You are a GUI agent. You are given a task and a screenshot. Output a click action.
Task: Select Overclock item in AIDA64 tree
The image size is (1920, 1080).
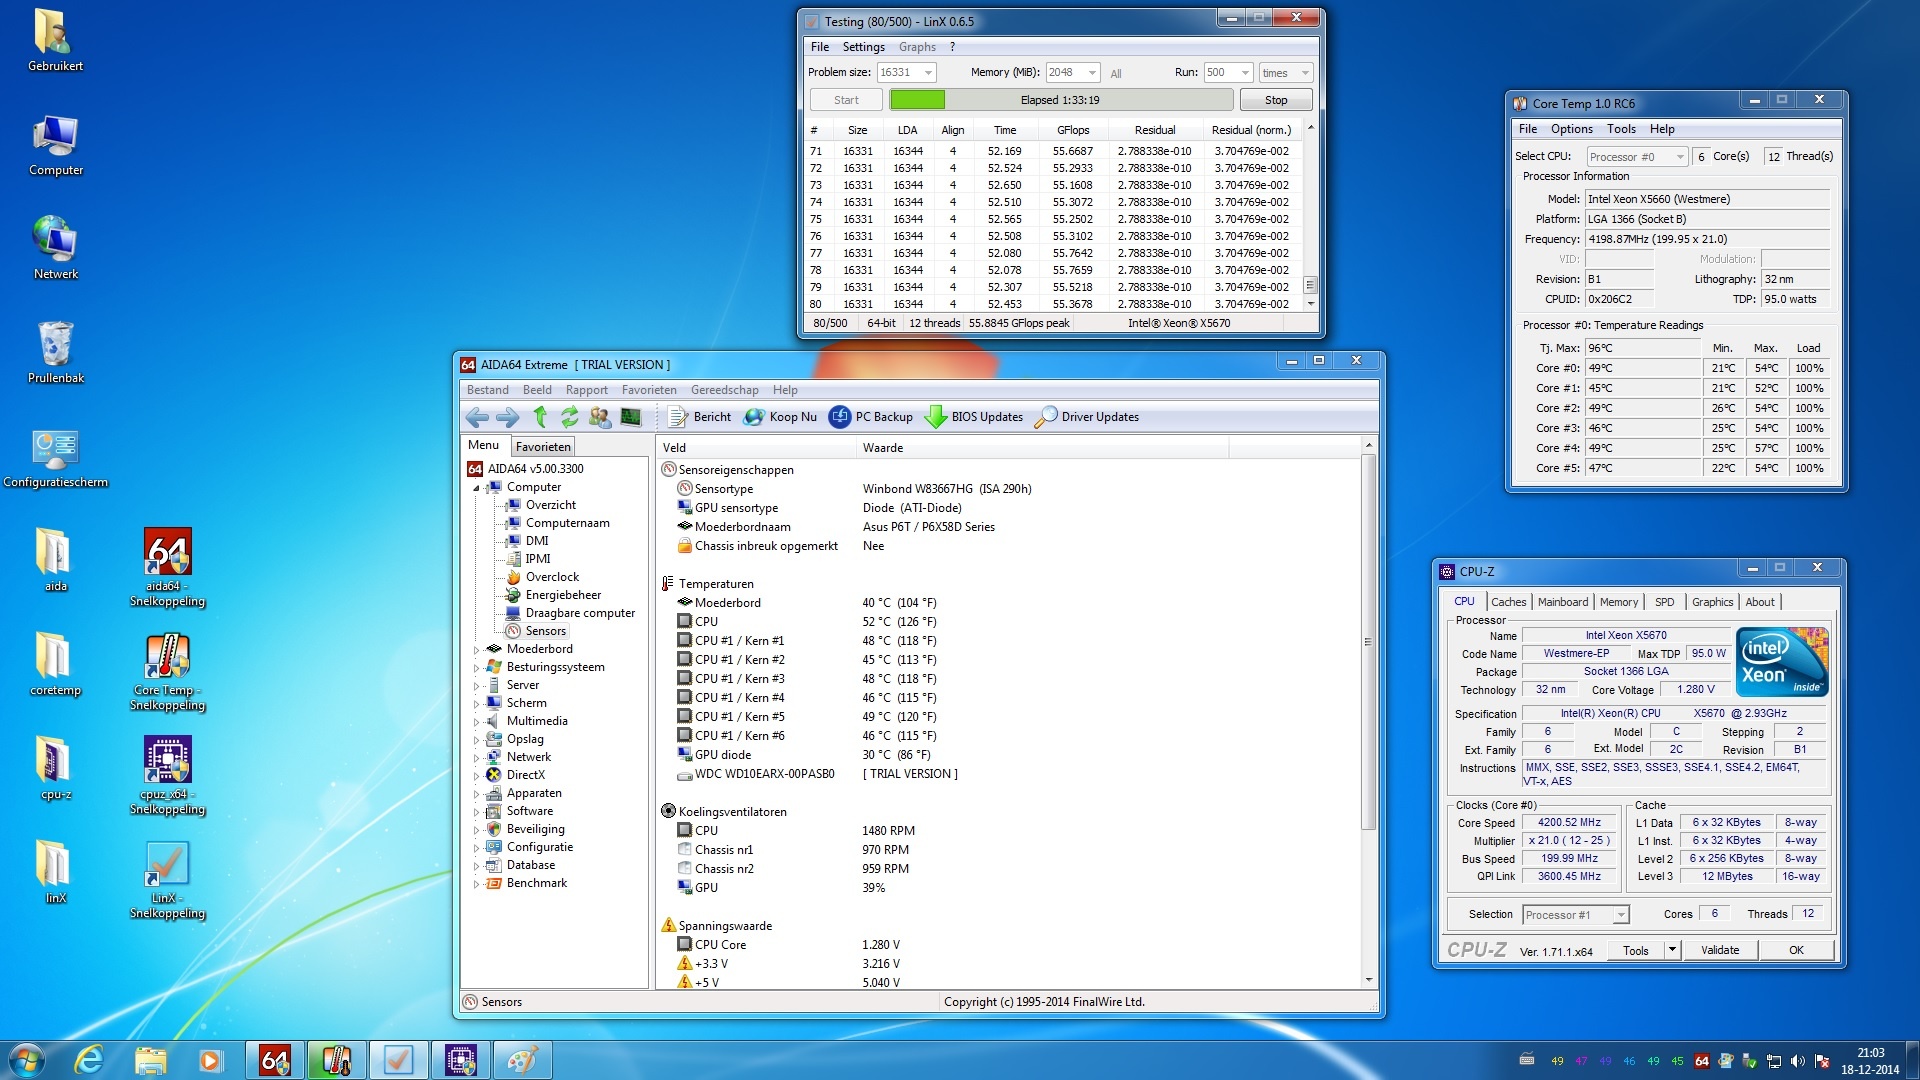[552, 577]
